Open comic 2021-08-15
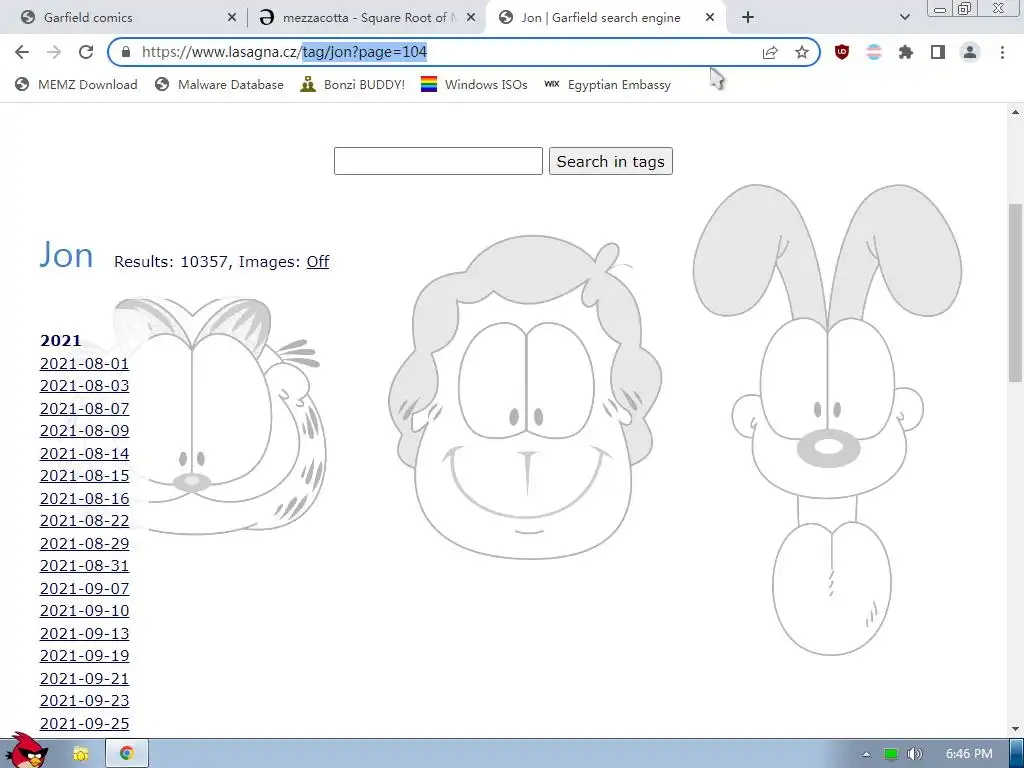 click(84, 476)
